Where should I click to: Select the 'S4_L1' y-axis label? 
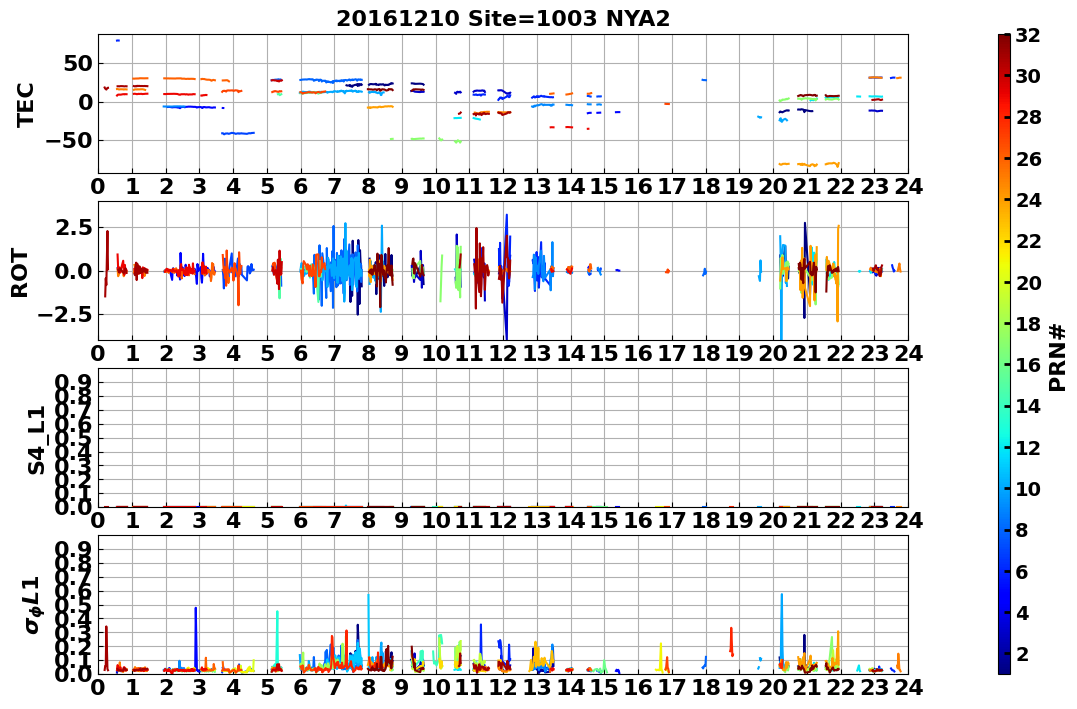(x=36, y=440)
